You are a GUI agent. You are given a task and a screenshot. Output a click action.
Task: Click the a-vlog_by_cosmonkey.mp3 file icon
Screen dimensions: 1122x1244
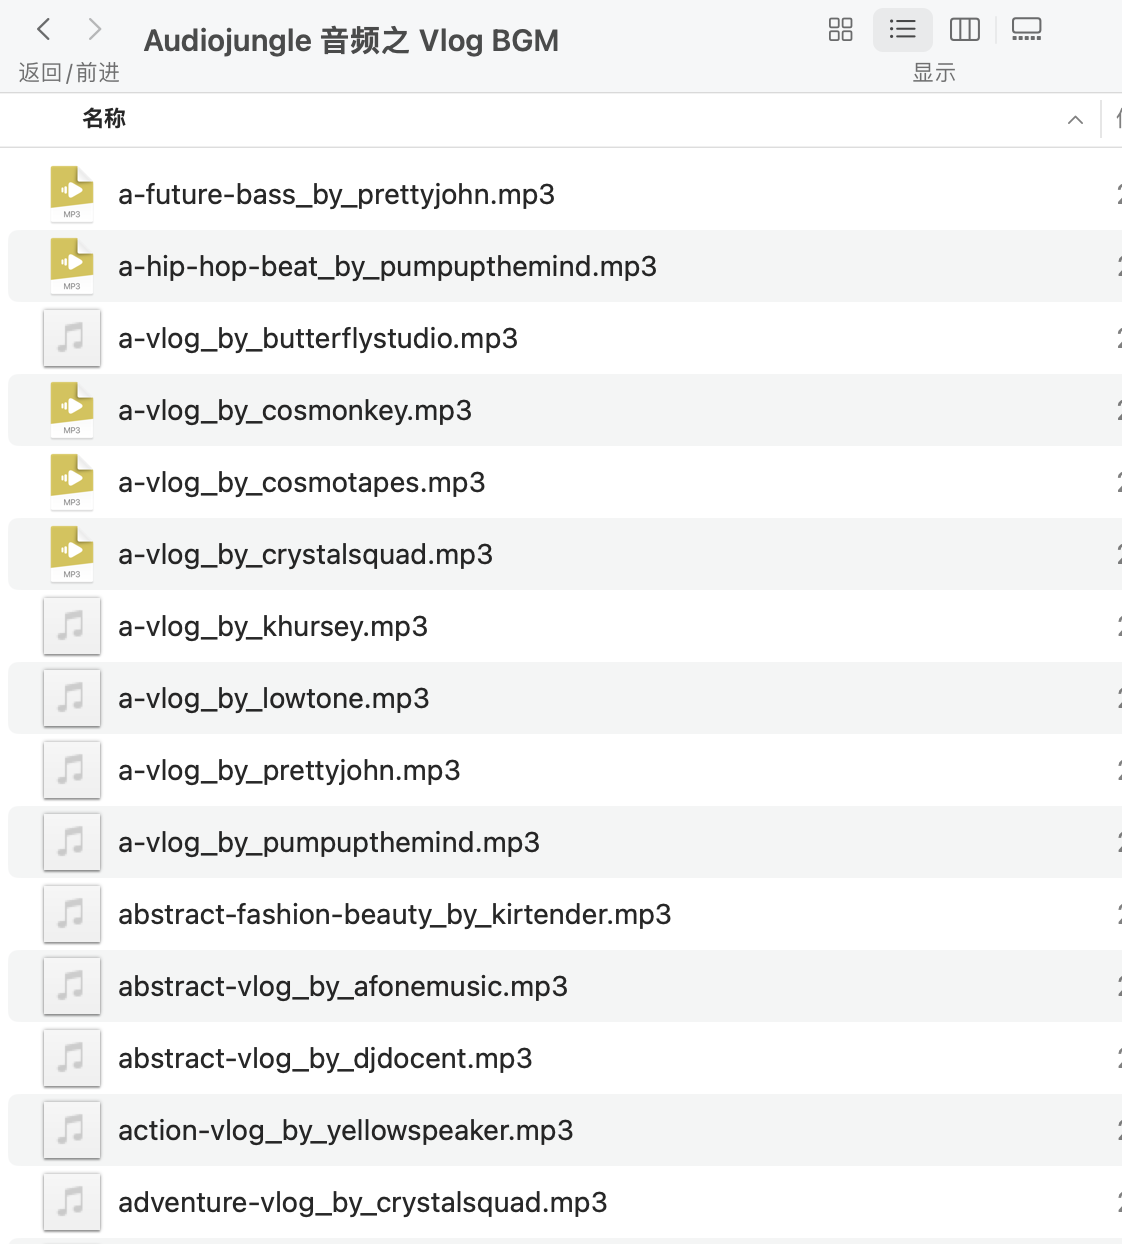click(x=72, y=410)
